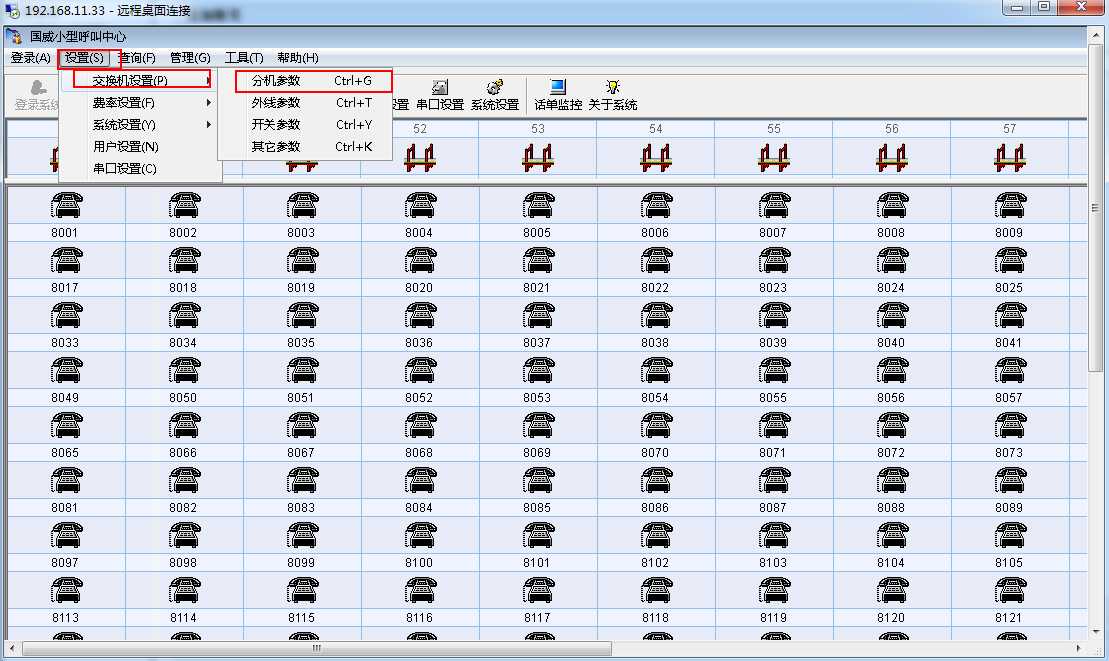The height and width of the screenshot is (661, 1109).
Task: Select extension 8056 phone icon
Action: pos(892,370)
